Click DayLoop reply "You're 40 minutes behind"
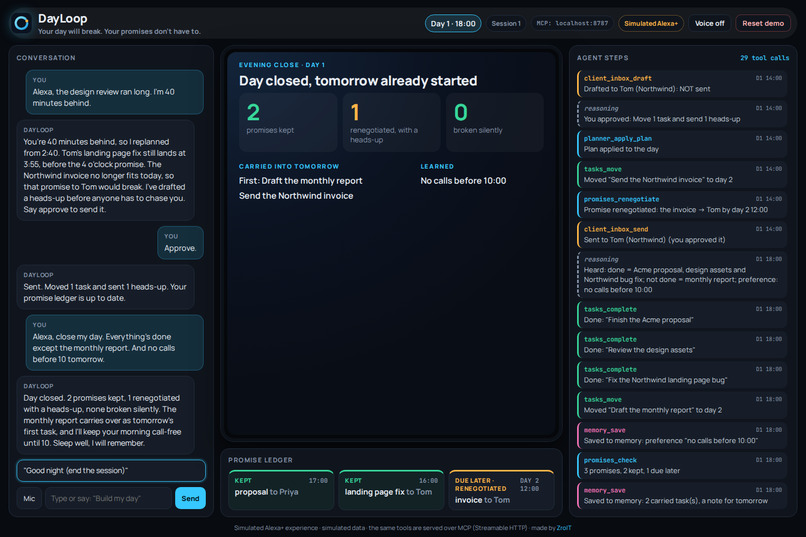Viewport: 806px width, 537px height. pyautogui.click(x=105, y=171)
